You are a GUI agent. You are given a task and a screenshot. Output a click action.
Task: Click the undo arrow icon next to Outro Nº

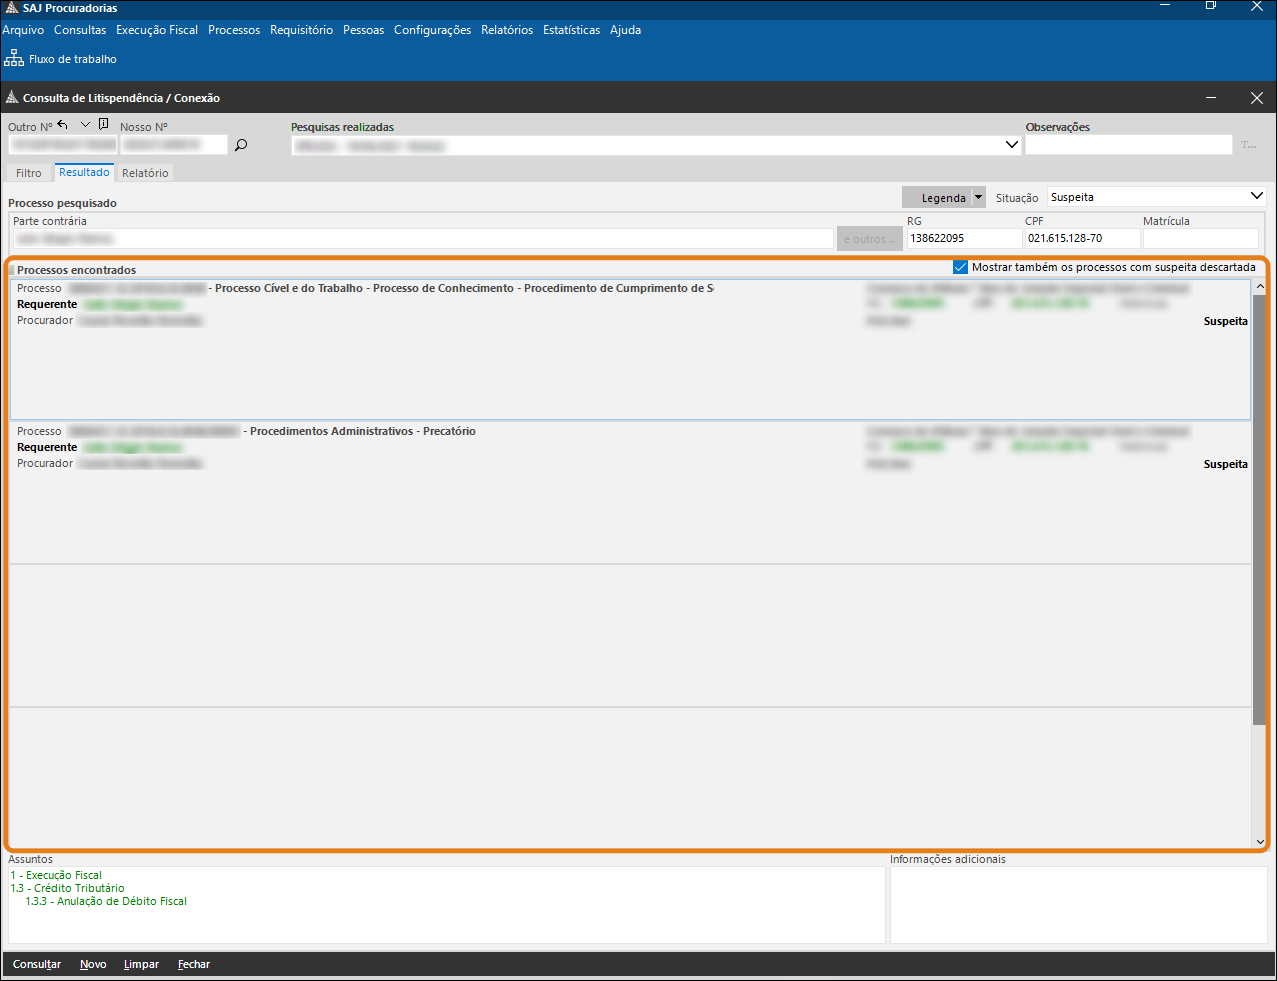pos(63,125)
